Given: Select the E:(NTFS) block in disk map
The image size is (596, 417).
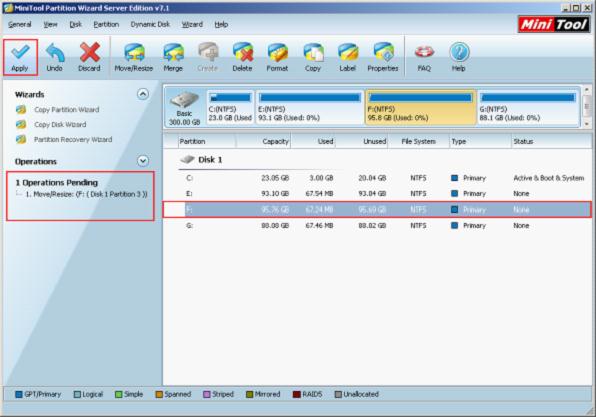Looking at the screenshot, I should [x=310, y=108].
